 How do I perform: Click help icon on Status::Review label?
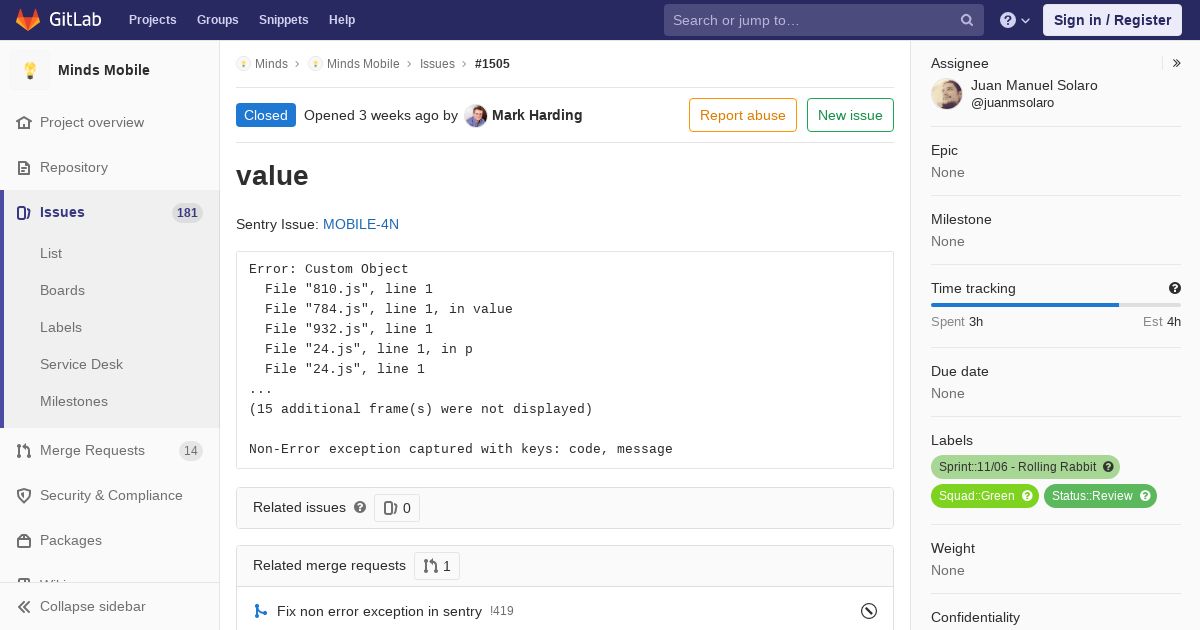click(x=1146, y=496)
